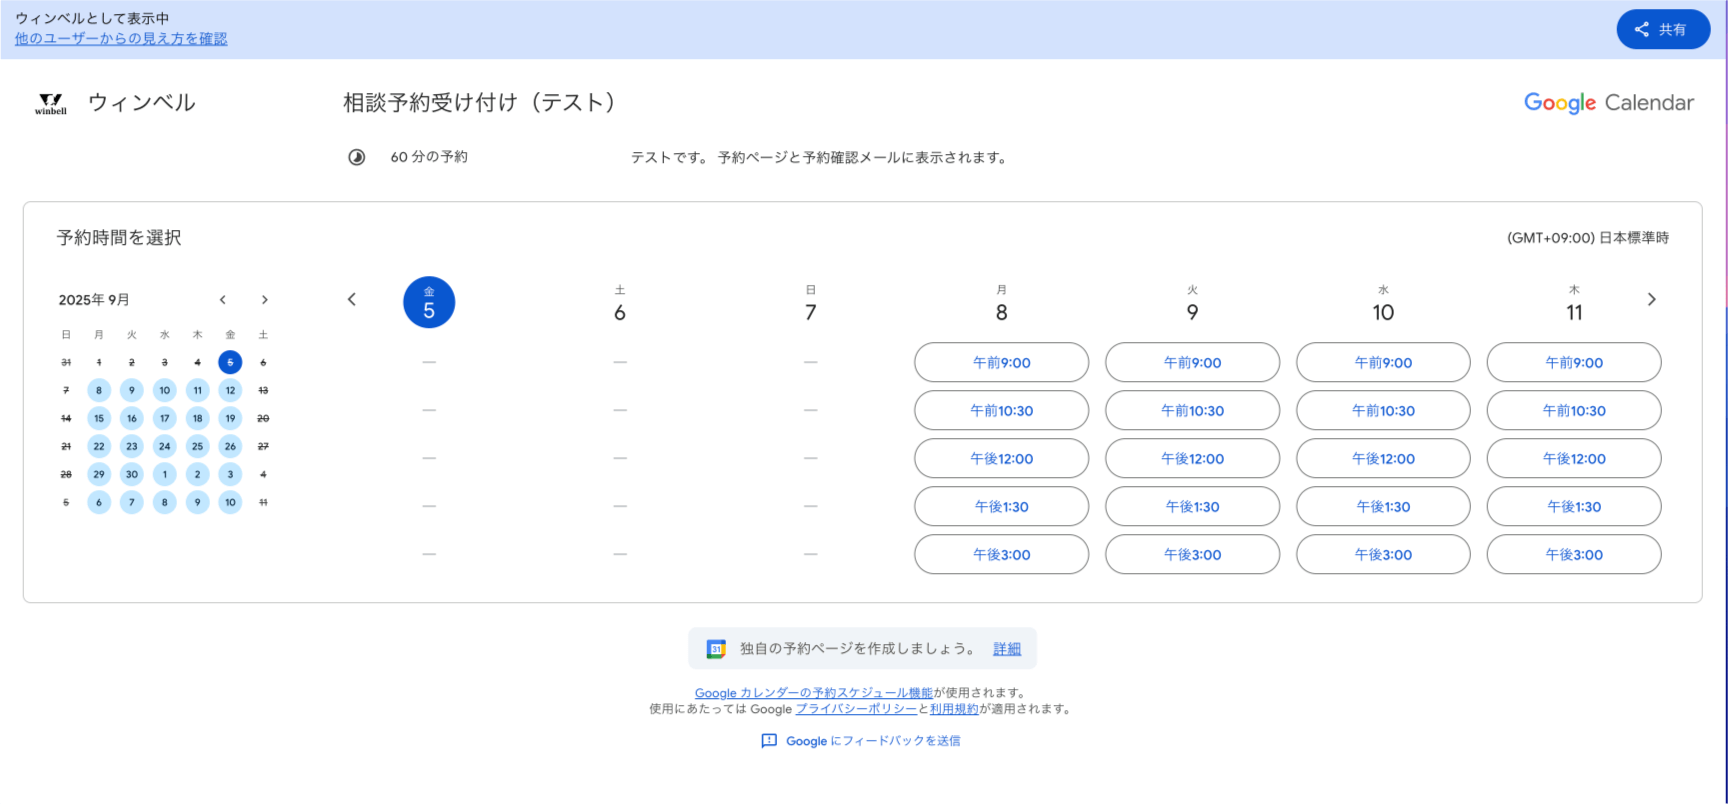Go to next month in mini calendar

pos(264,299)
